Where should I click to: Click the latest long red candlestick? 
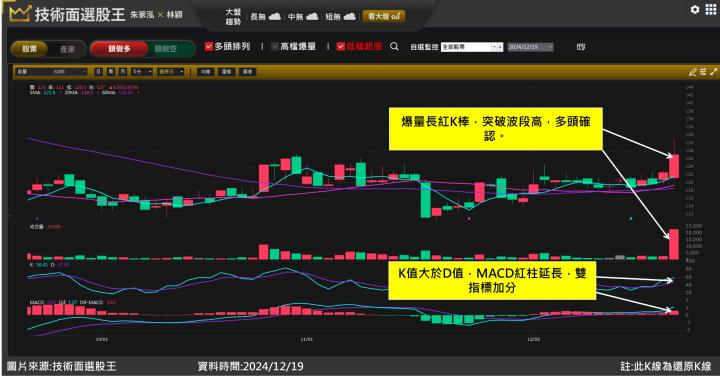(674, 166)
